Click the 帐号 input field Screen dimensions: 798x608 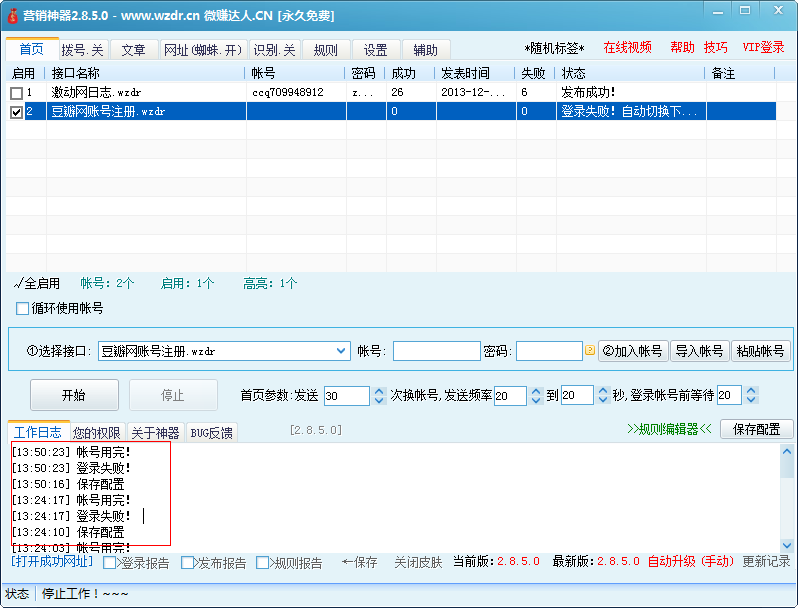[436, 351]
